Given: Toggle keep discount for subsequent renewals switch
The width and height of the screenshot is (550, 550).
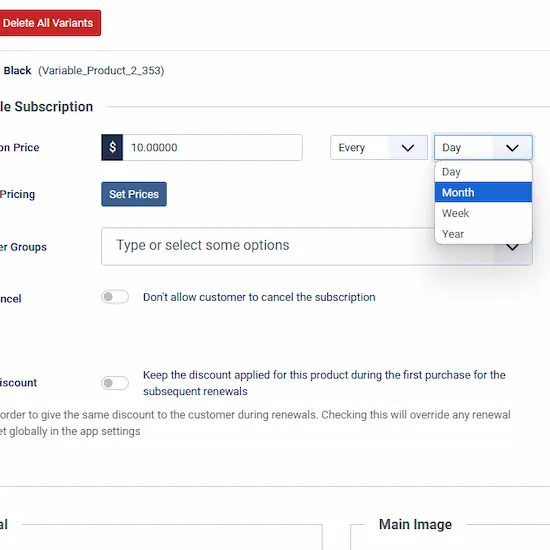Looking at the screenshot, I should click(x=115, y=383).
